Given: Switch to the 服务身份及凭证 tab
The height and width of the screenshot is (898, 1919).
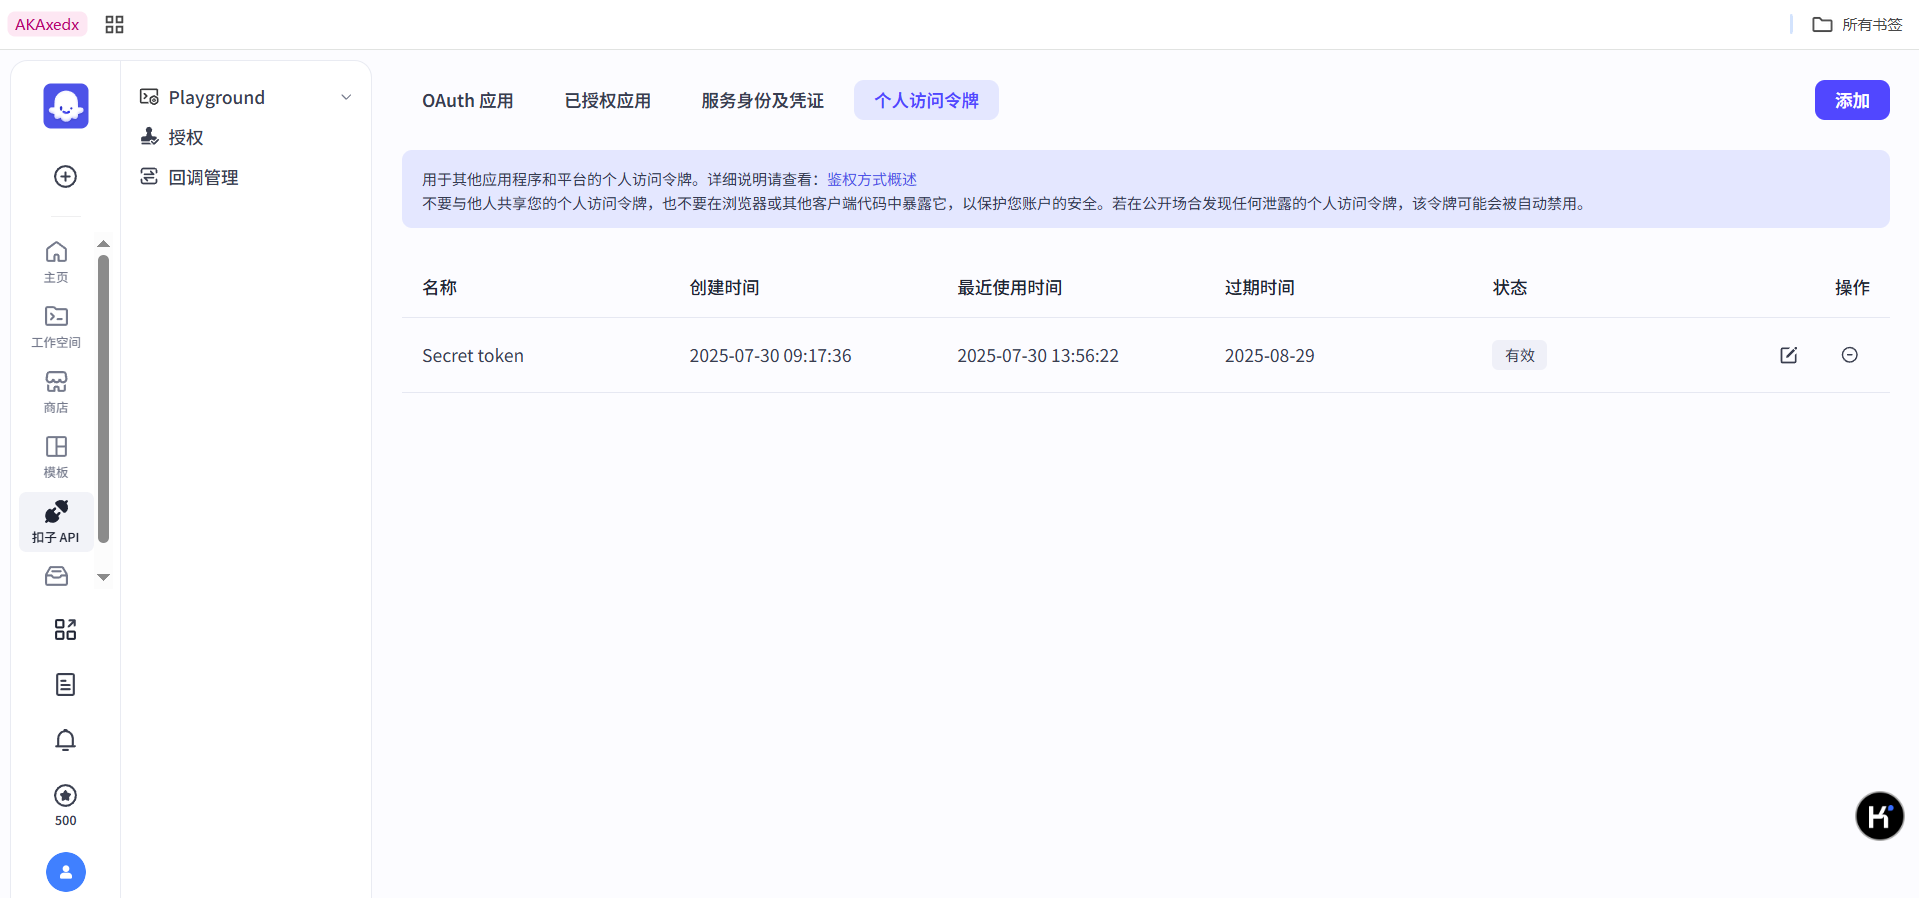Looking at the screenshot, I should click(762, 101).
